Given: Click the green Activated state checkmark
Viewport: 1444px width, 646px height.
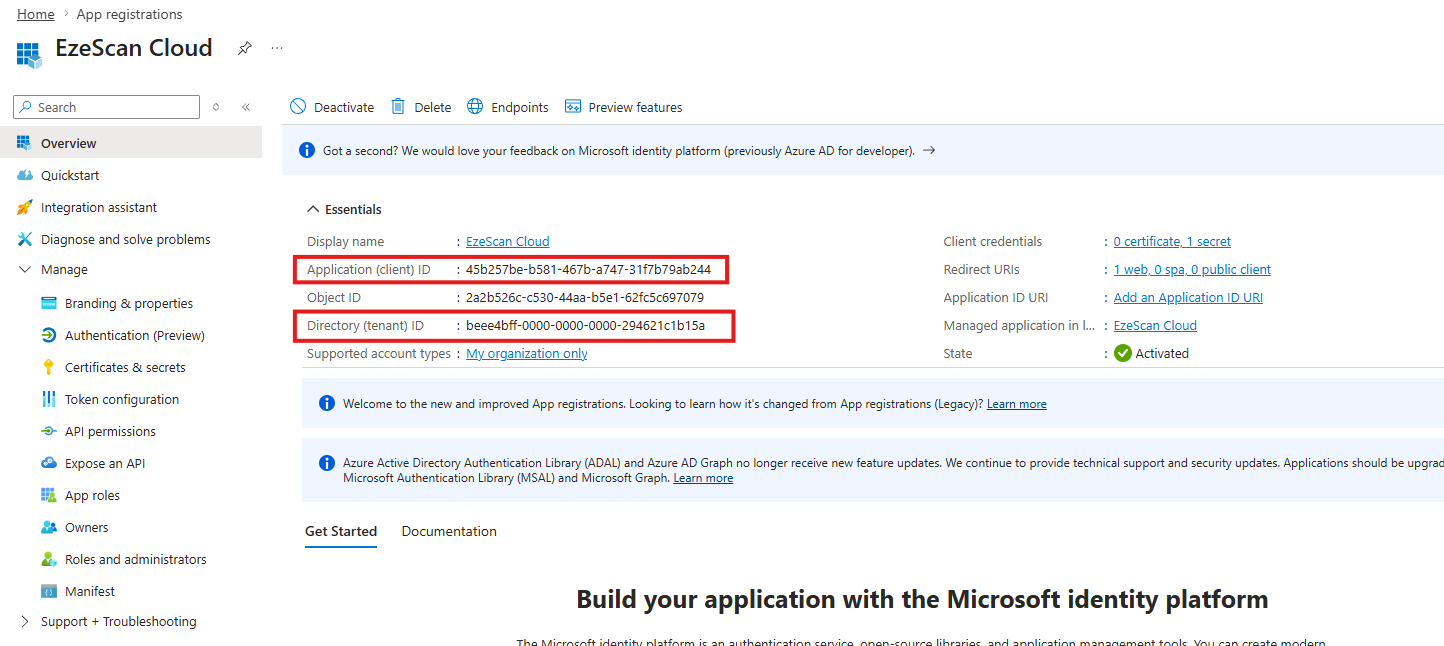Looking at the screenshot, I should [x=1123, y=353].
